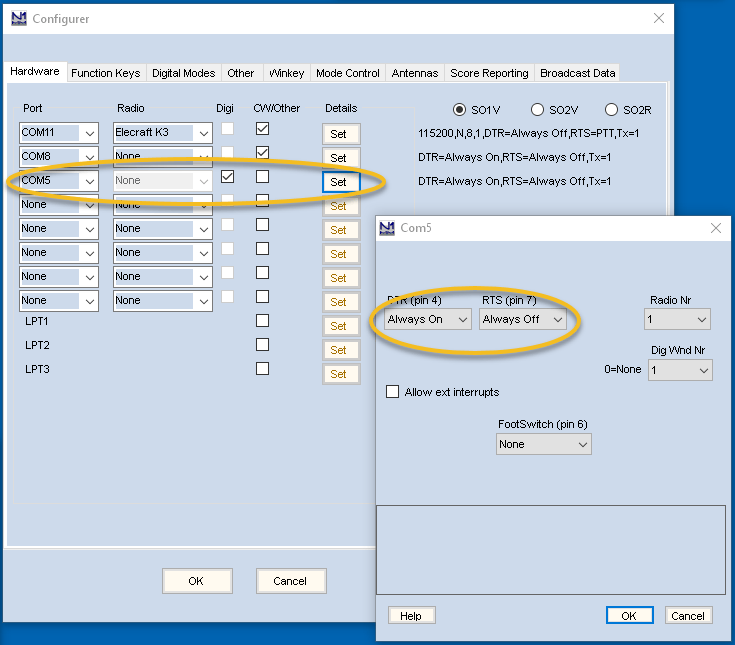Toggle Digi checkbox for COM11 row
Screen dimensions: 735x645
[x=227, y=128]
